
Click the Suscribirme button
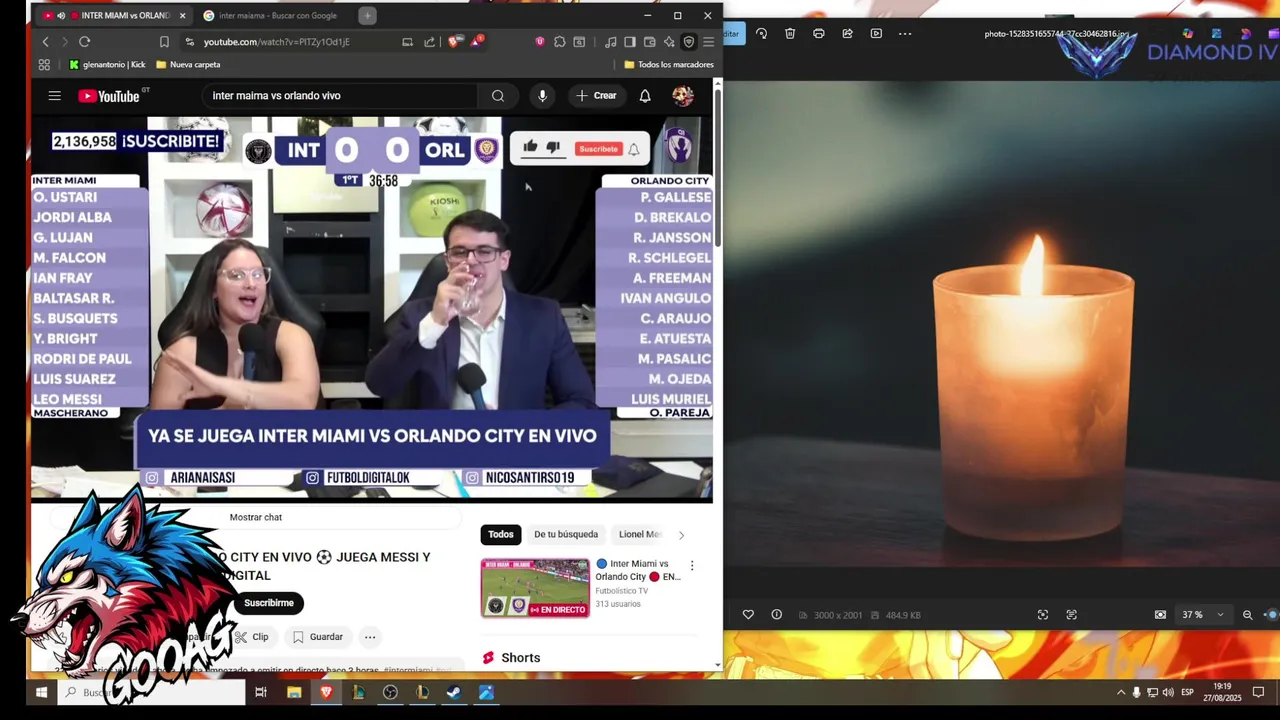click(x=269, y=603)
